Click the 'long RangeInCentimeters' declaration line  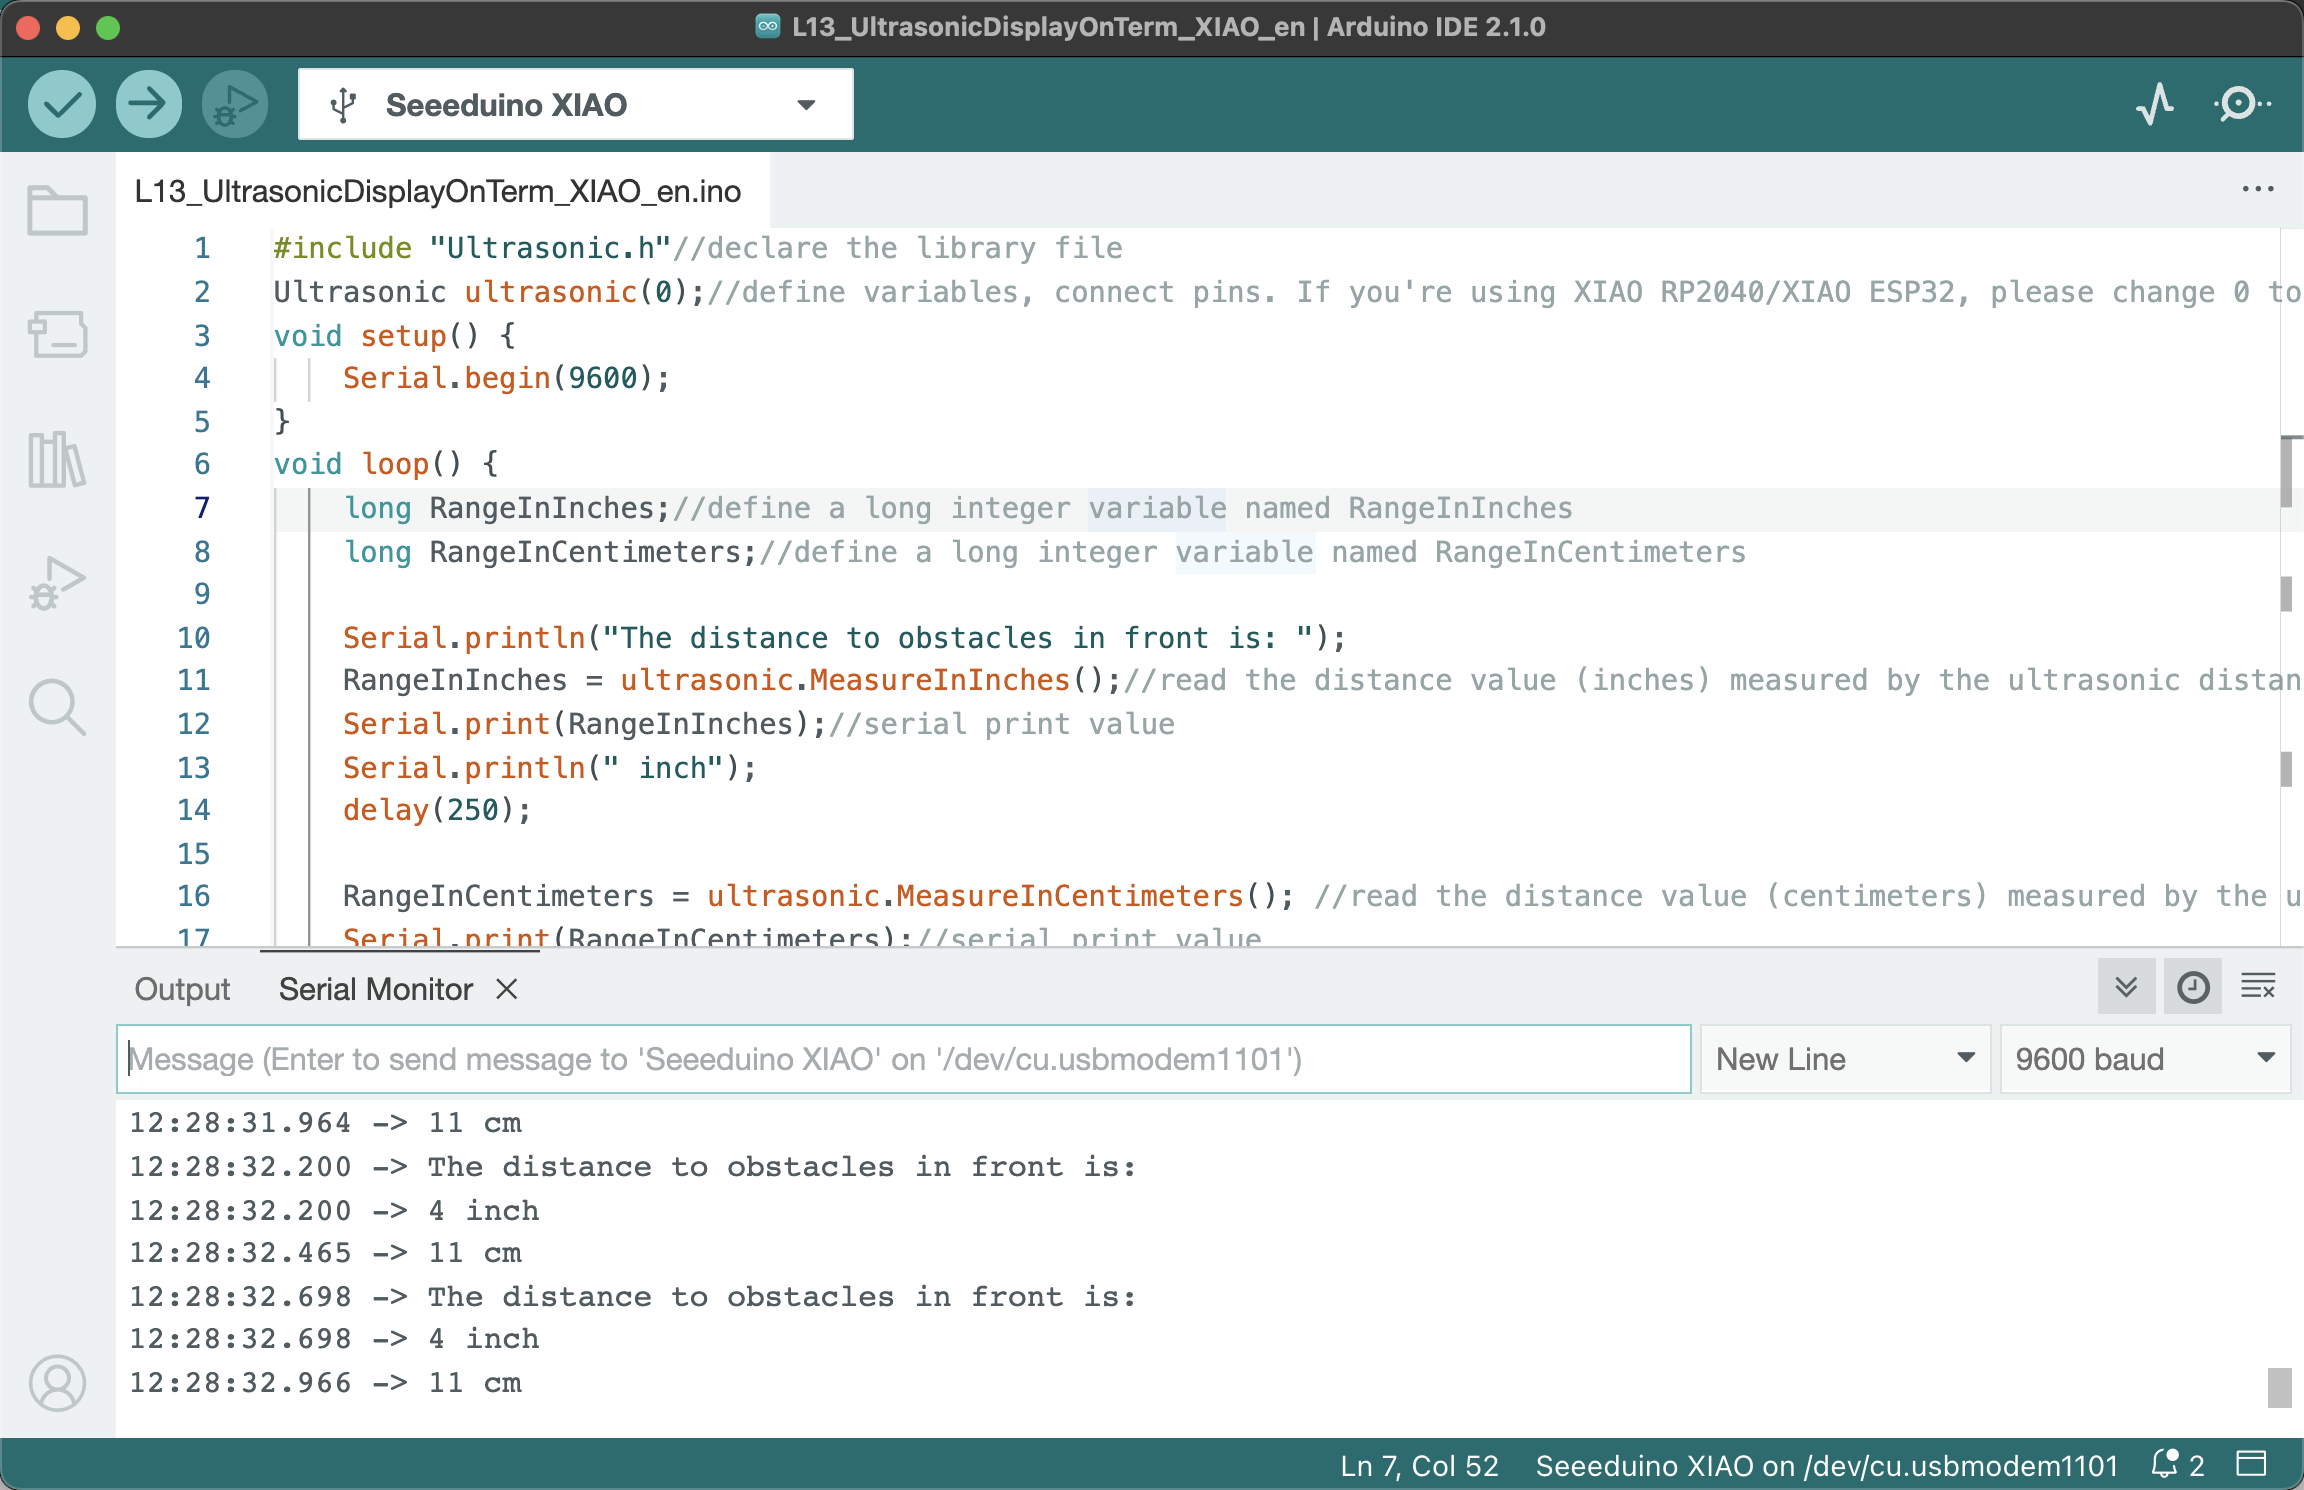coord(1044,552)
